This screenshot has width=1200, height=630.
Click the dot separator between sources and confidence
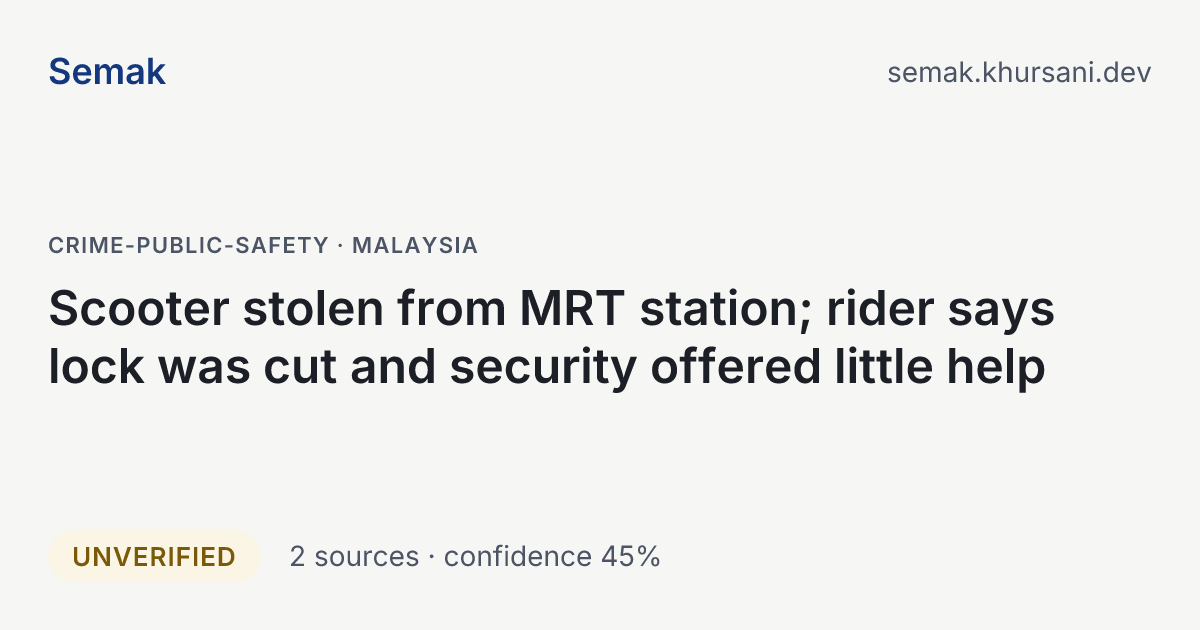click(x=432, y=558)
